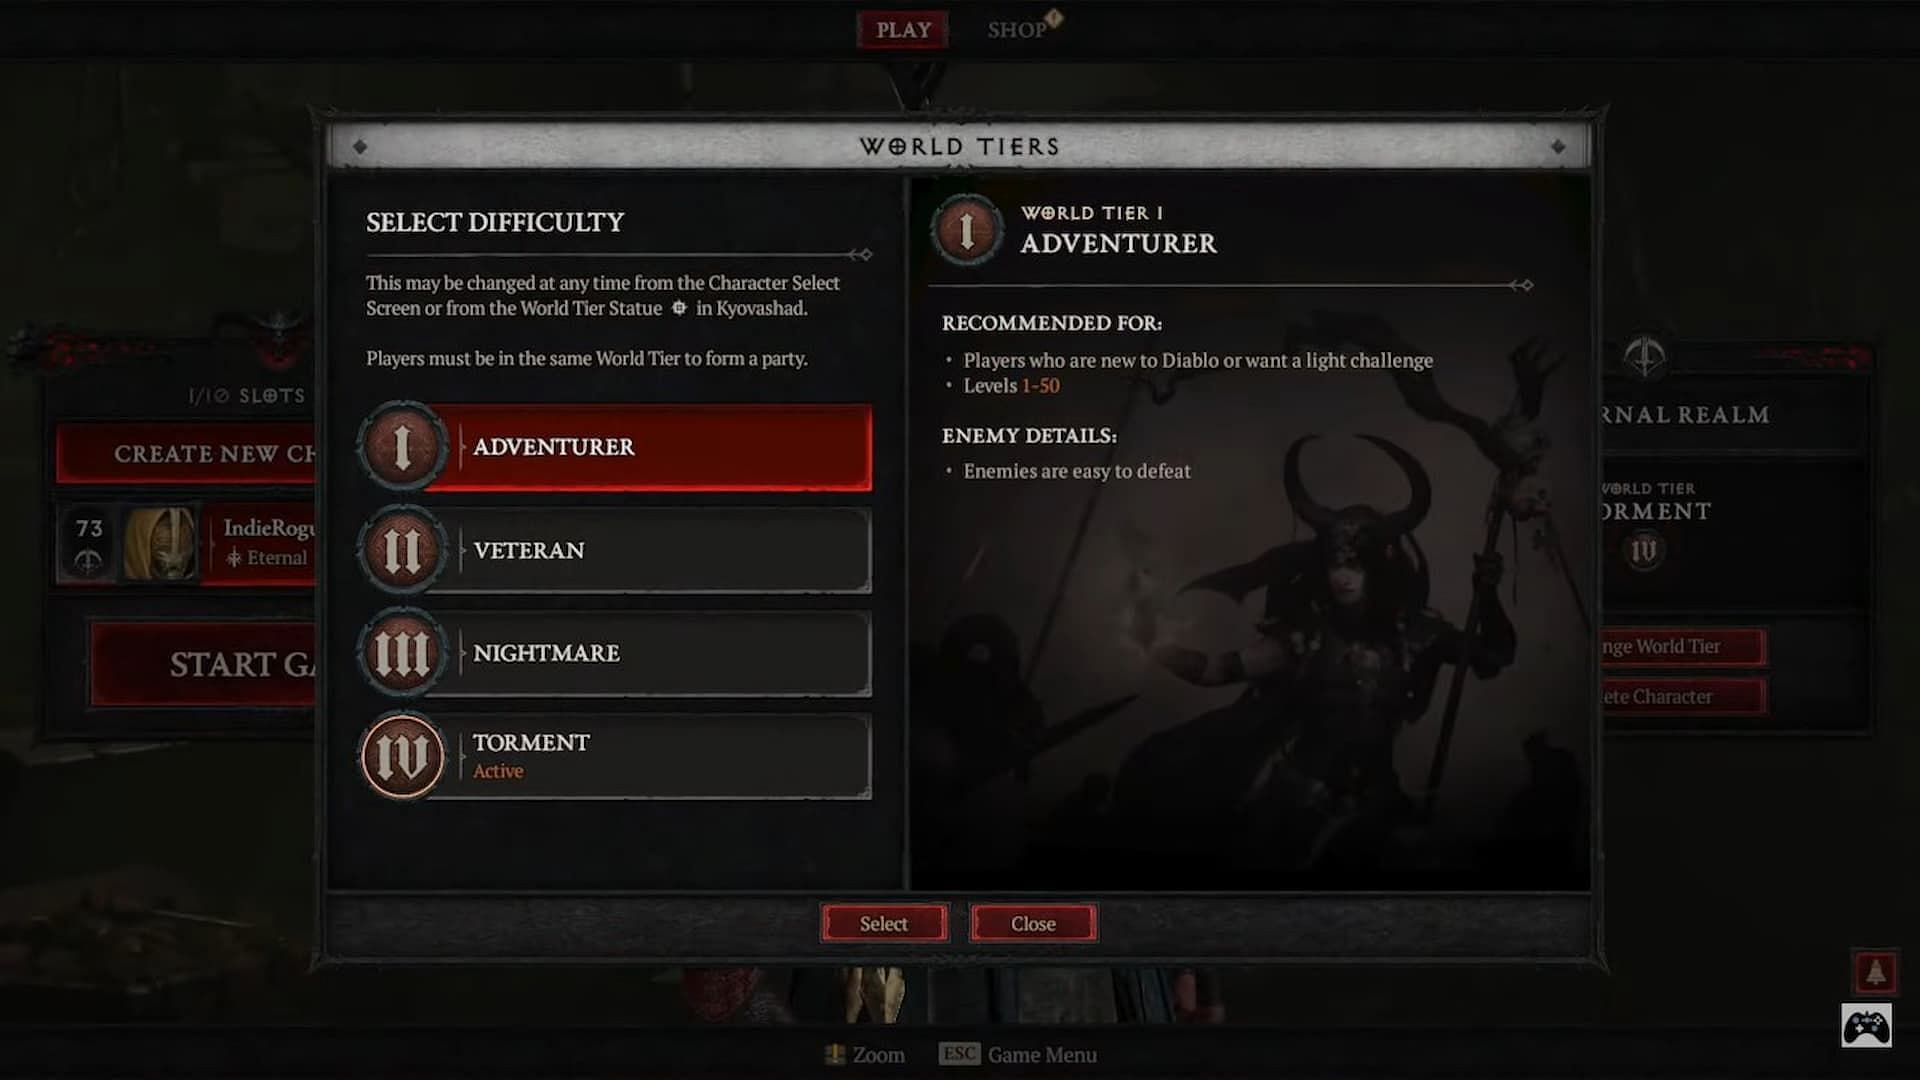Select the Torment World Tier icon
The width and height of the screenshot is (1920, 1080).
pyautogui.click(x=402, y=754)
